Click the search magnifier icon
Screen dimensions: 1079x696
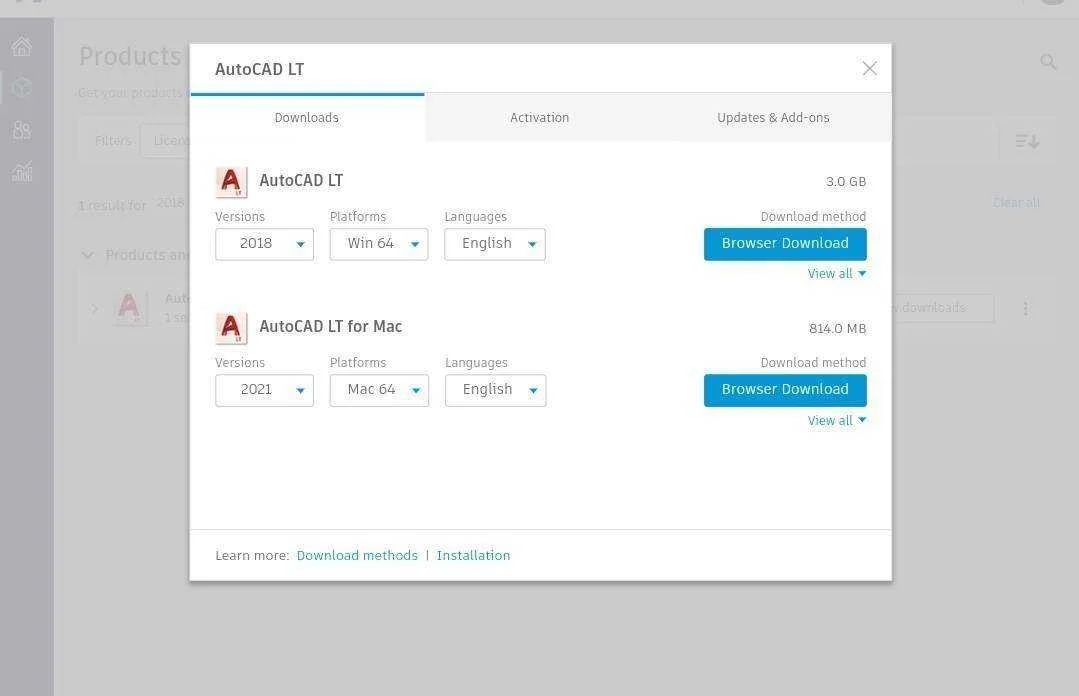pyautogui.click(x=1048, y=62)
